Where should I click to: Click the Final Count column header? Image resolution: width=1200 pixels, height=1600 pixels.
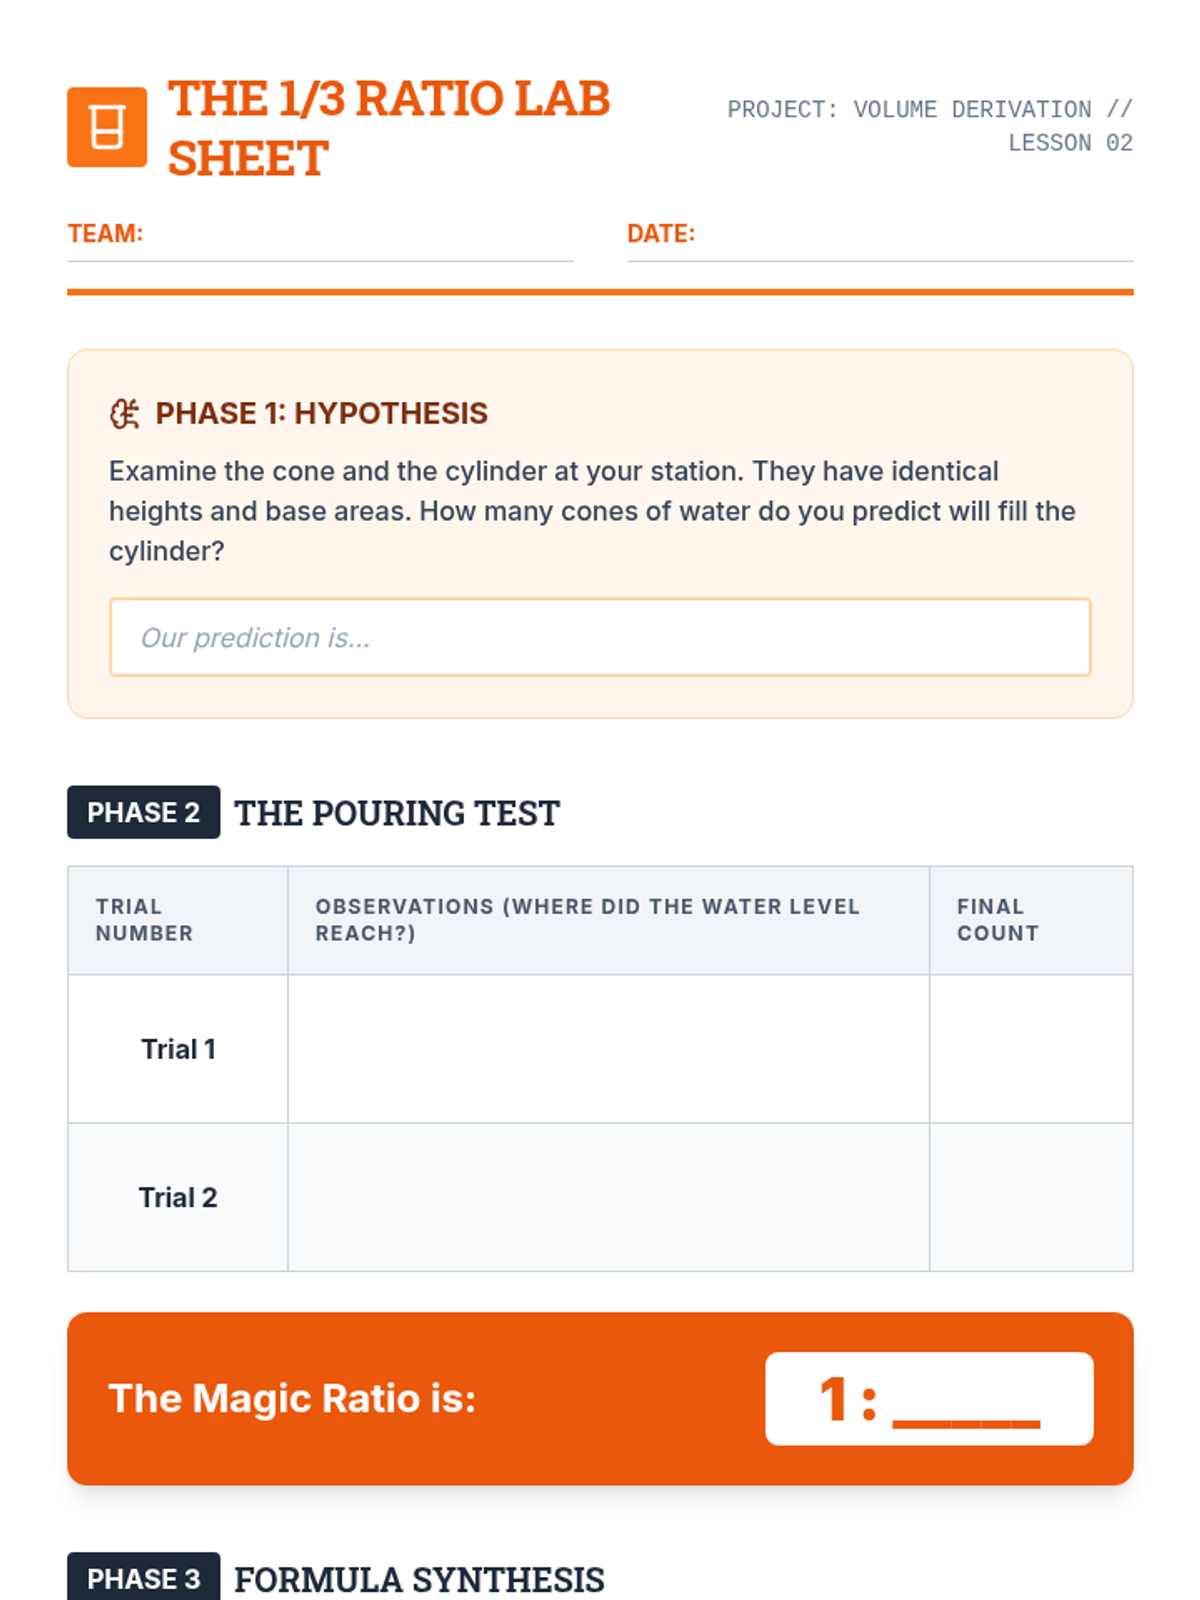[998, 920]
